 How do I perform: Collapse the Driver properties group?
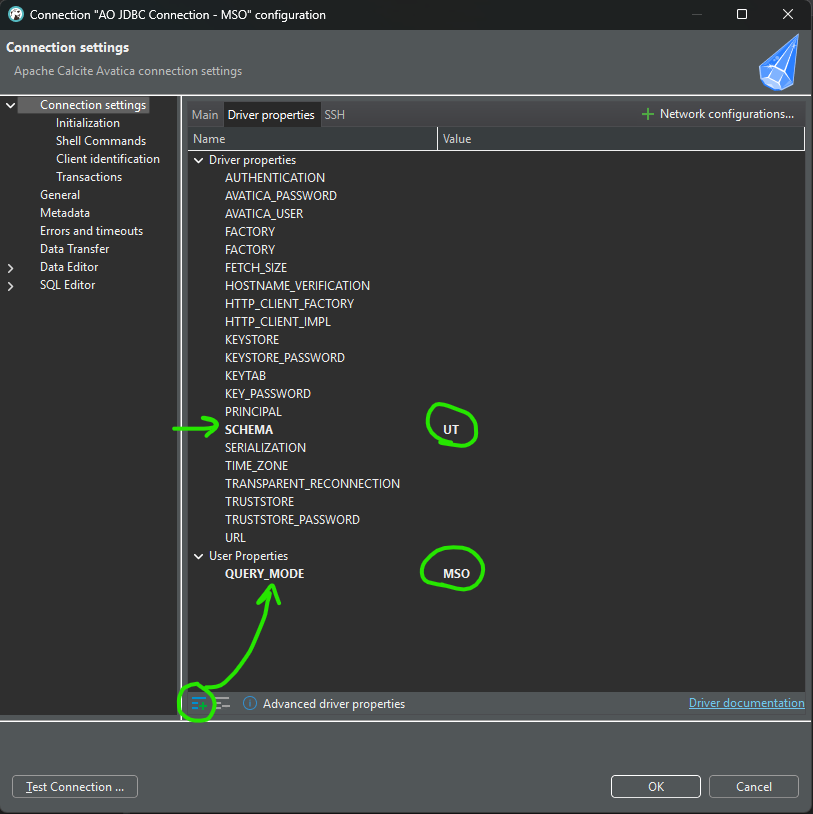[x=198, y=160]
